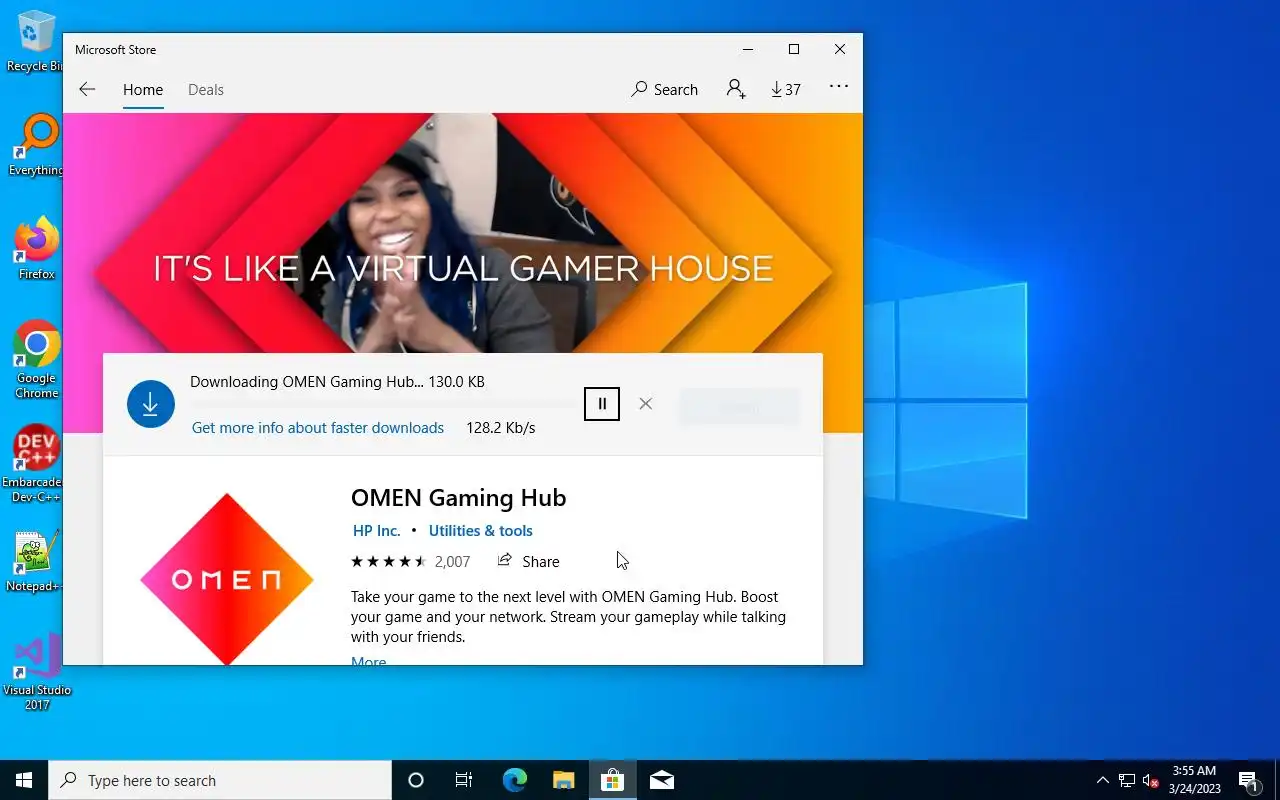Open the See more ellipsis menu
The image size is (1280, 800).
[x=839, y=87]
